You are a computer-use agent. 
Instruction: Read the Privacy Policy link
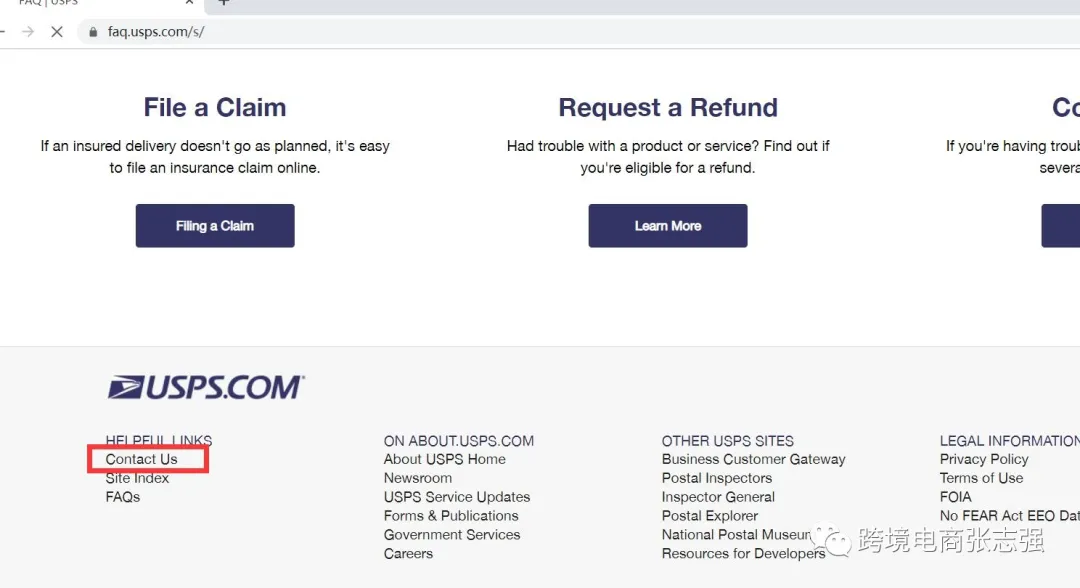pyautogui.click(x=984, y=459)
